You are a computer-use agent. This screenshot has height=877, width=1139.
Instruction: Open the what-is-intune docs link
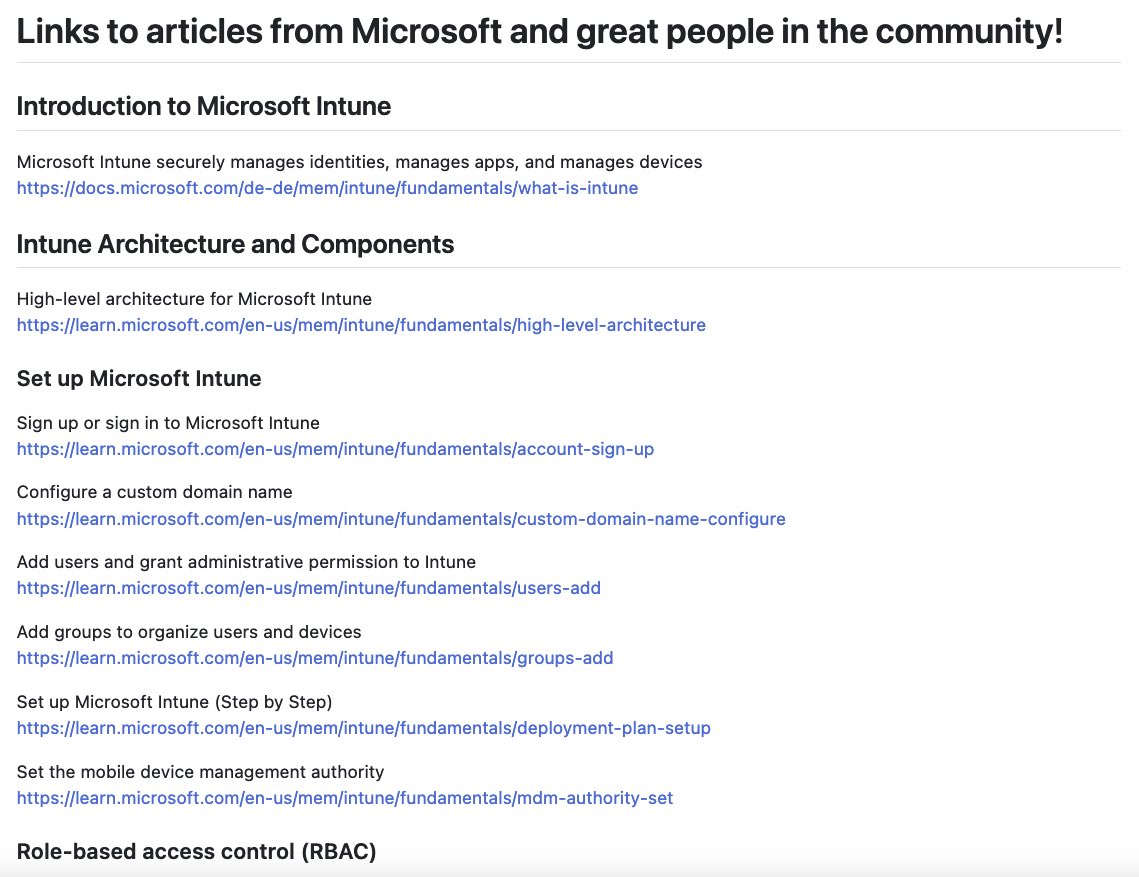point(327,188)
